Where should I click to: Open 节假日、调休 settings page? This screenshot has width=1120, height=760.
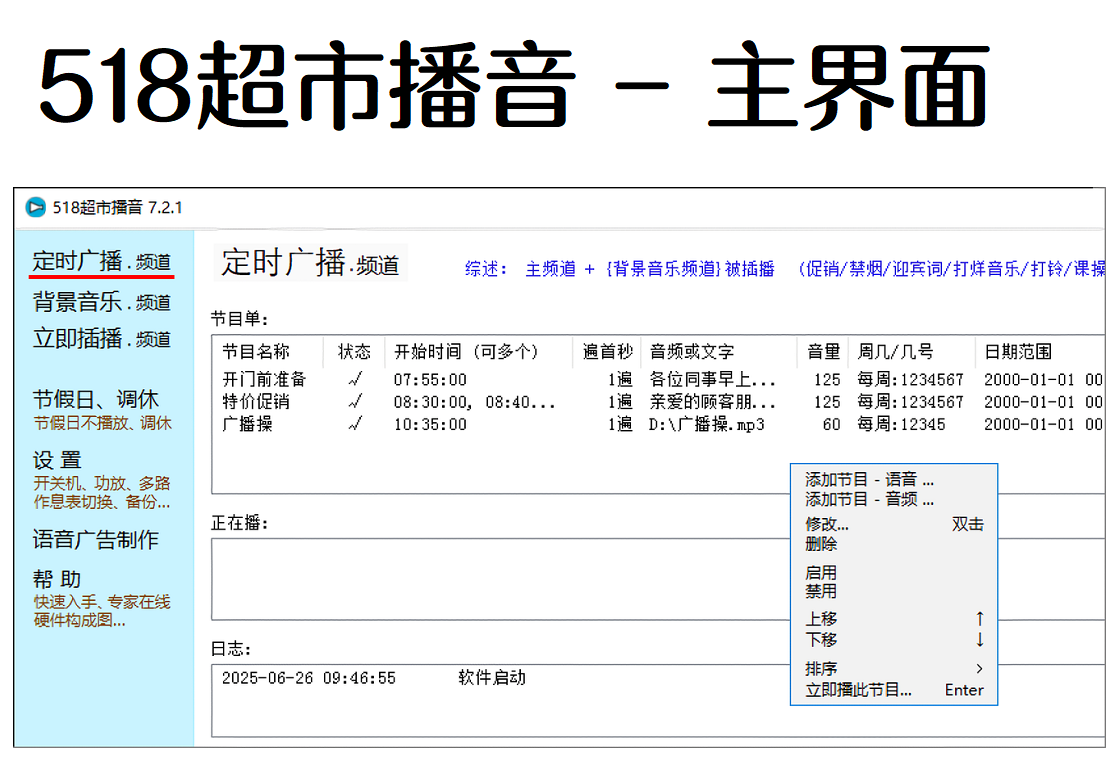(x=96, y=400)
